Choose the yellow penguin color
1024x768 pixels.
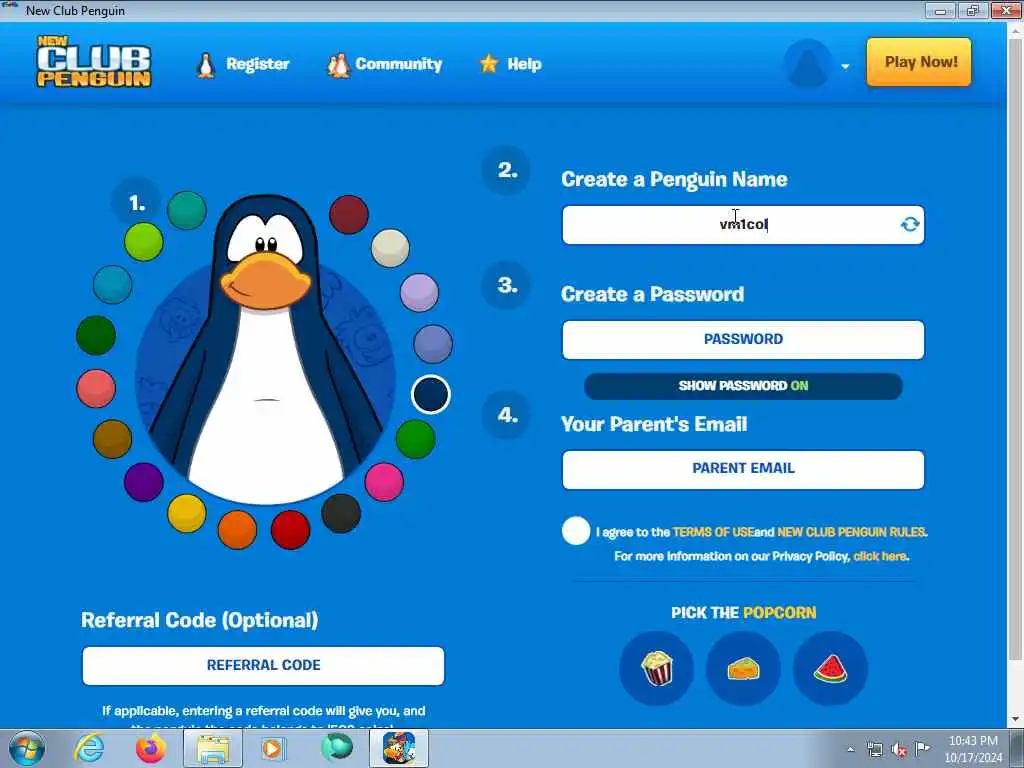point(187,513)
